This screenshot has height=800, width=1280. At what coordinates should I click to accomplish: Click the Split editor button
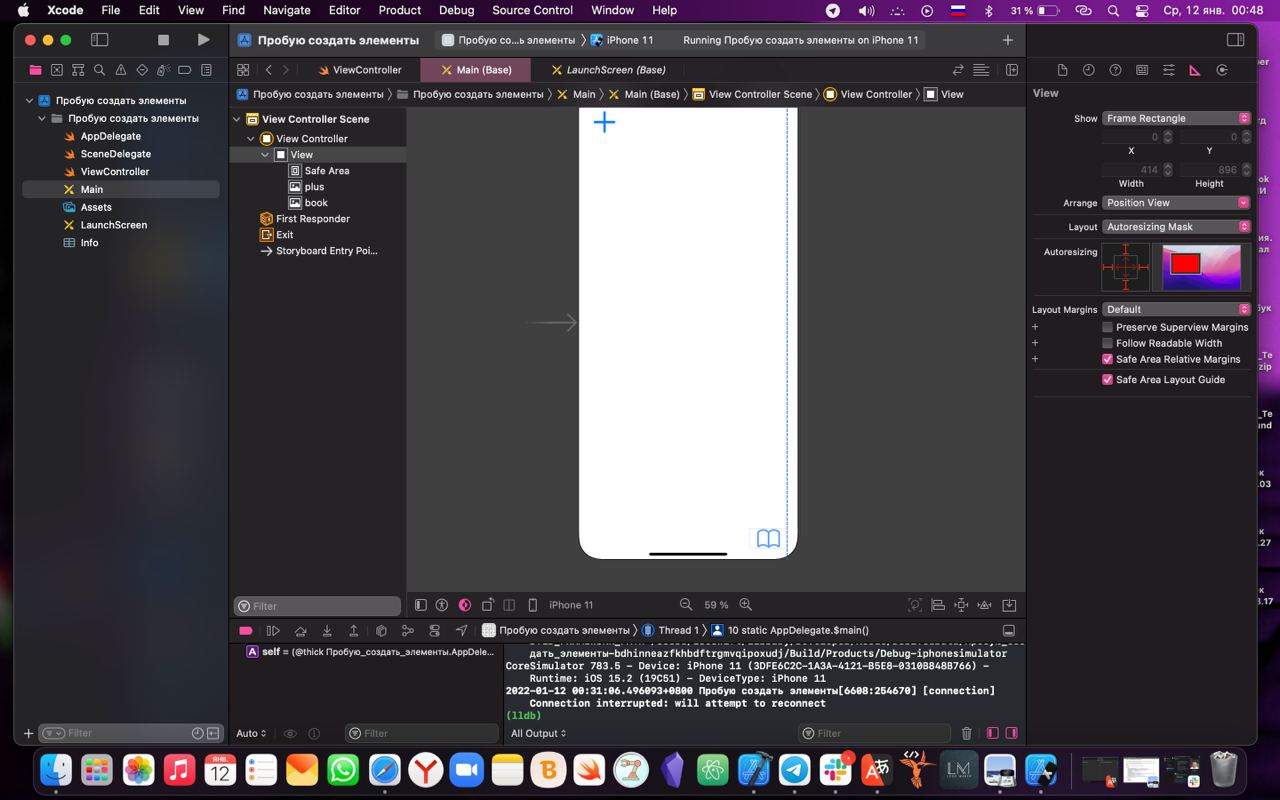[1011, 70]
